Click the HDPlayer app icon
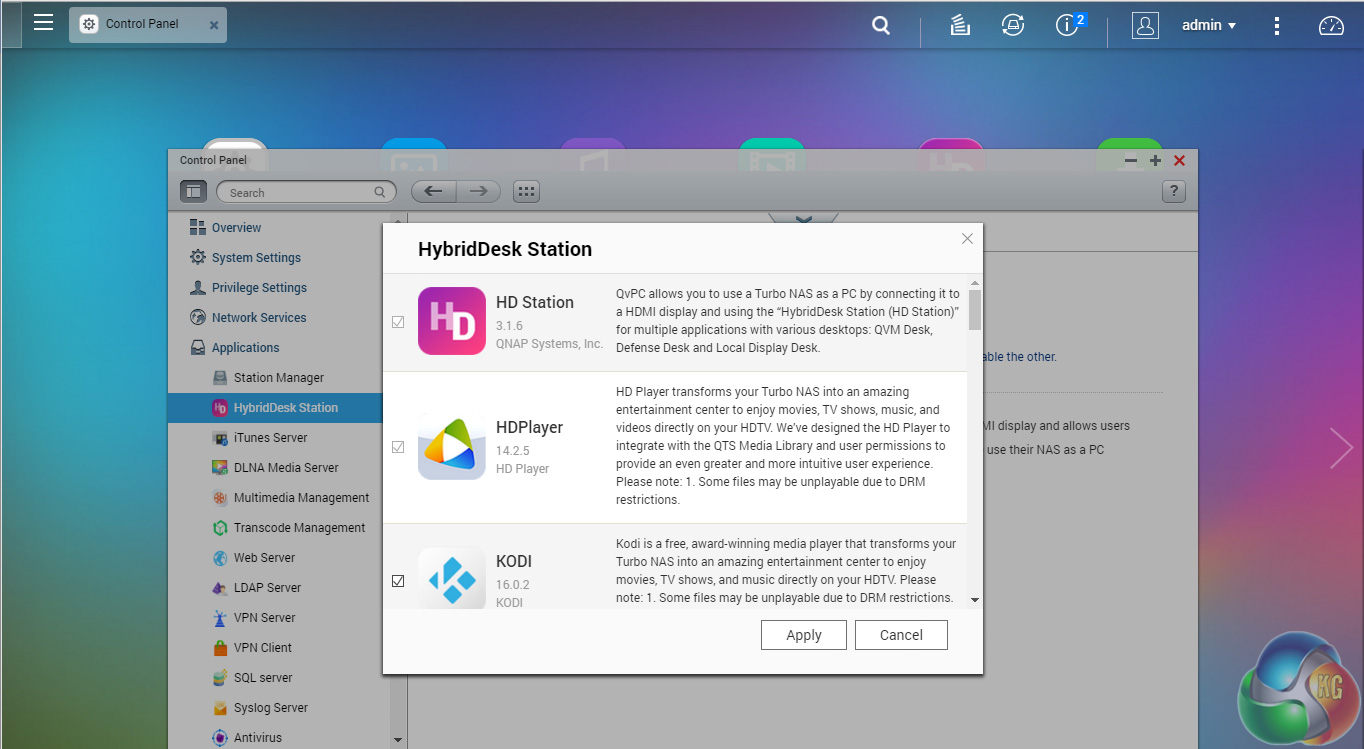This screenshot has height=749, width=1364. (x=452, y=446)
